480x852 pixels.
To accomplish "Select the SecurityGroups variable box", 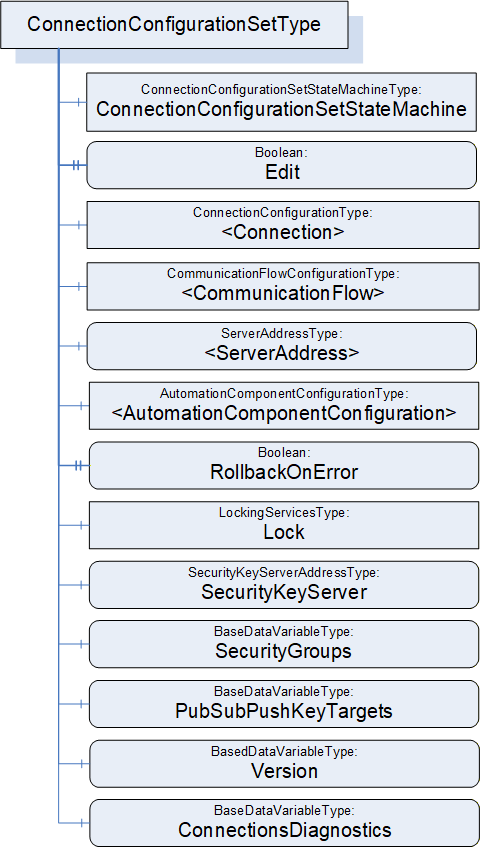I will pos(284,644).
